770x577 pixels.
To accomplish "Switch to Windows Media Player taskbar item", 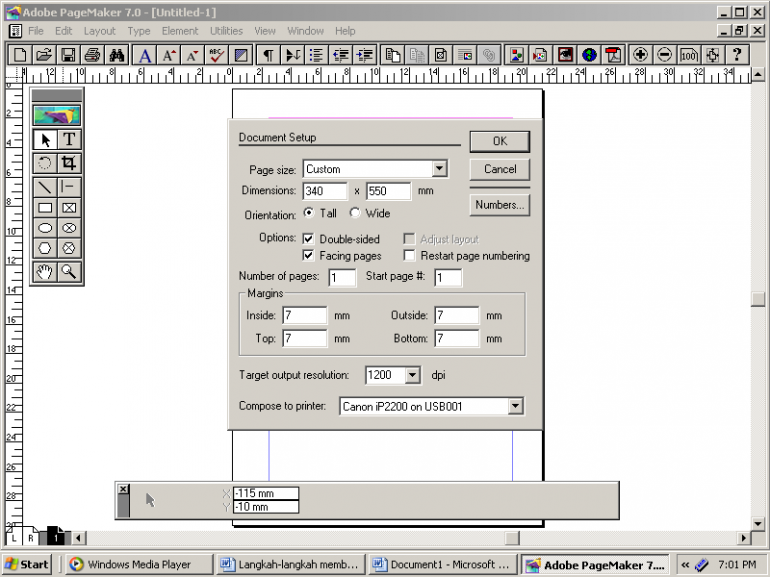I will [138, 564].
